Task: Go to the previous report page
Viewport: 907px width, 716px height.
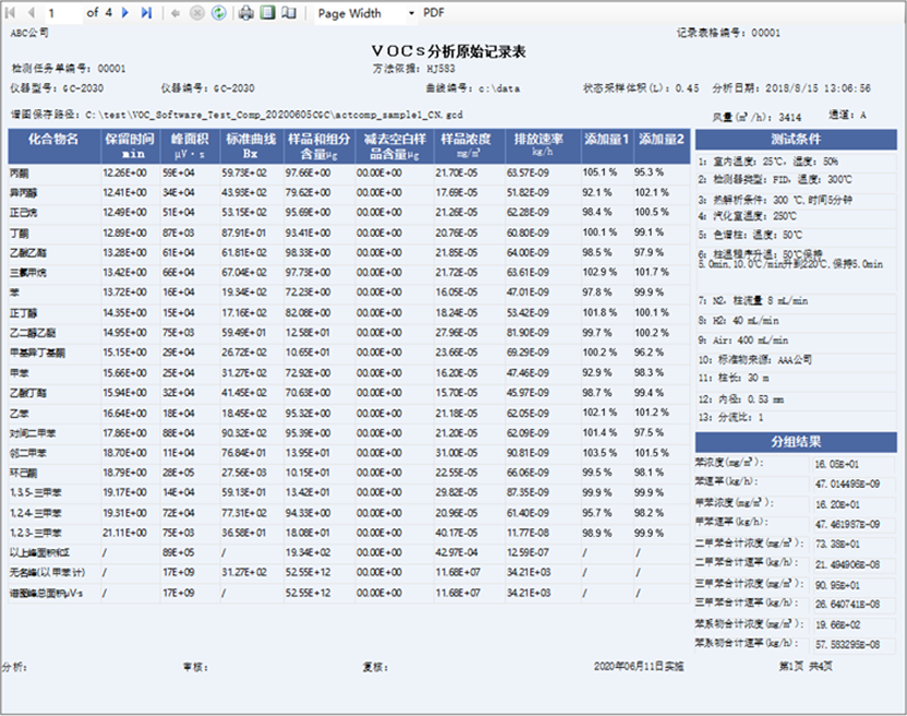Action: click(29, 13)
